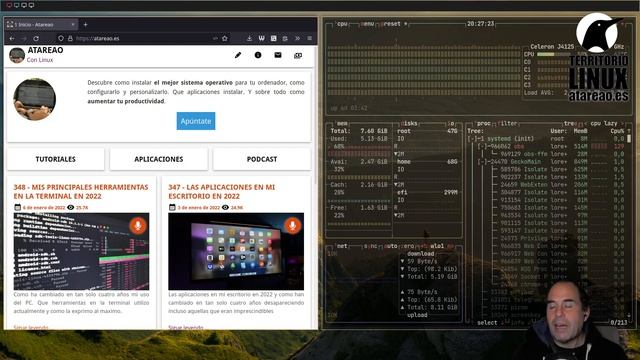Open the article 347 Las aplicaciones en mi escritorio title
Viewport: 640px width, 360px height.
(x=222, y=191)
